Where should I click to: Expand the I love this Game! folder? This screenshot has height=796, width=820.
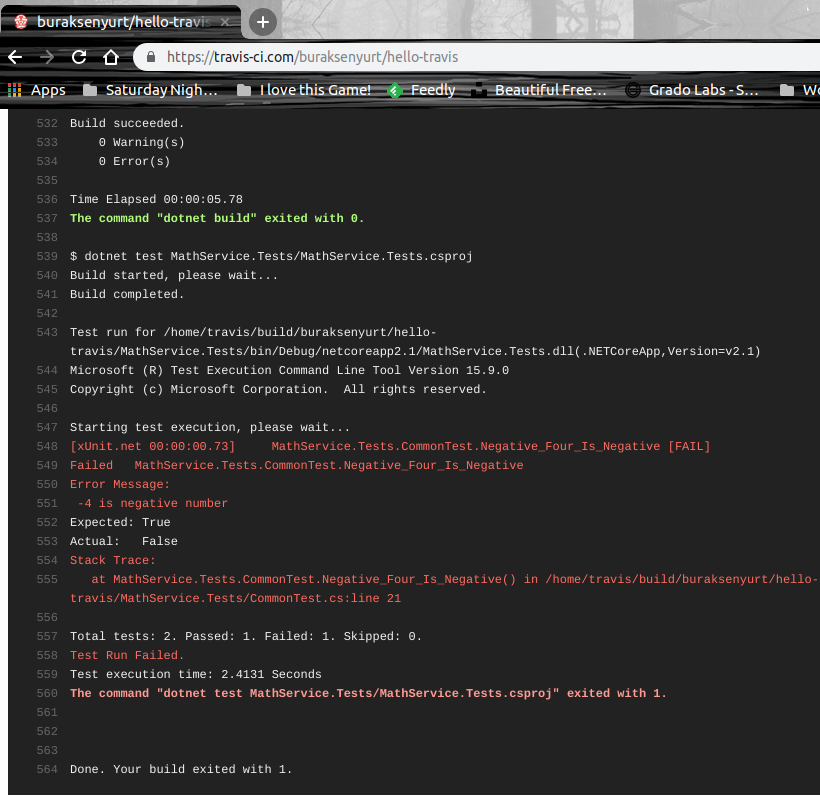pyautogui.click(x=304, y=90)
